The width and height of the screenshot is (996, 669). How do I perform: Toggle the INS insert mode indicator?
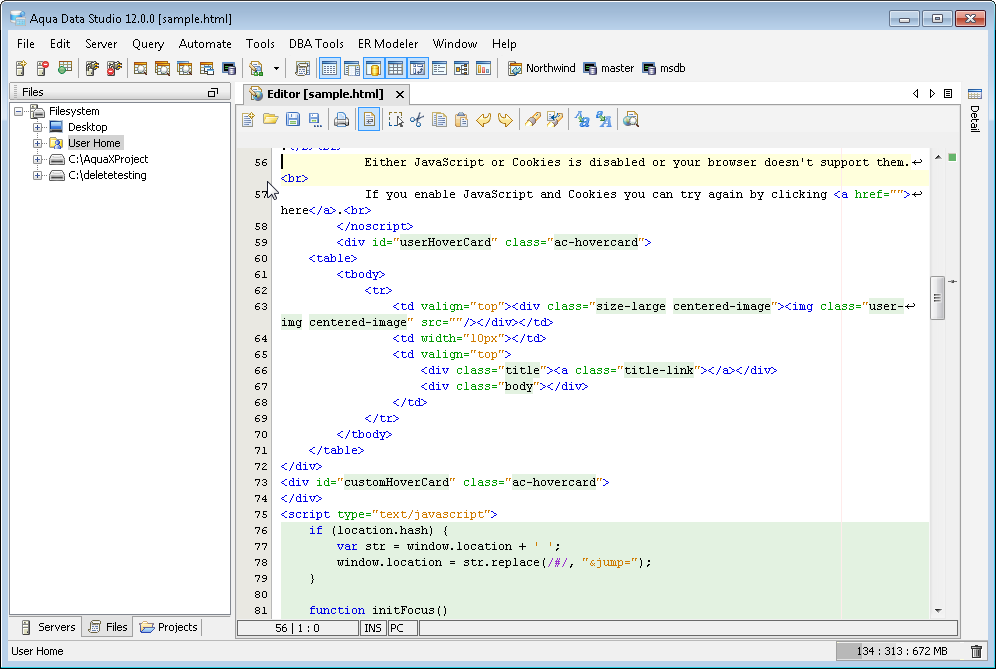372,628
